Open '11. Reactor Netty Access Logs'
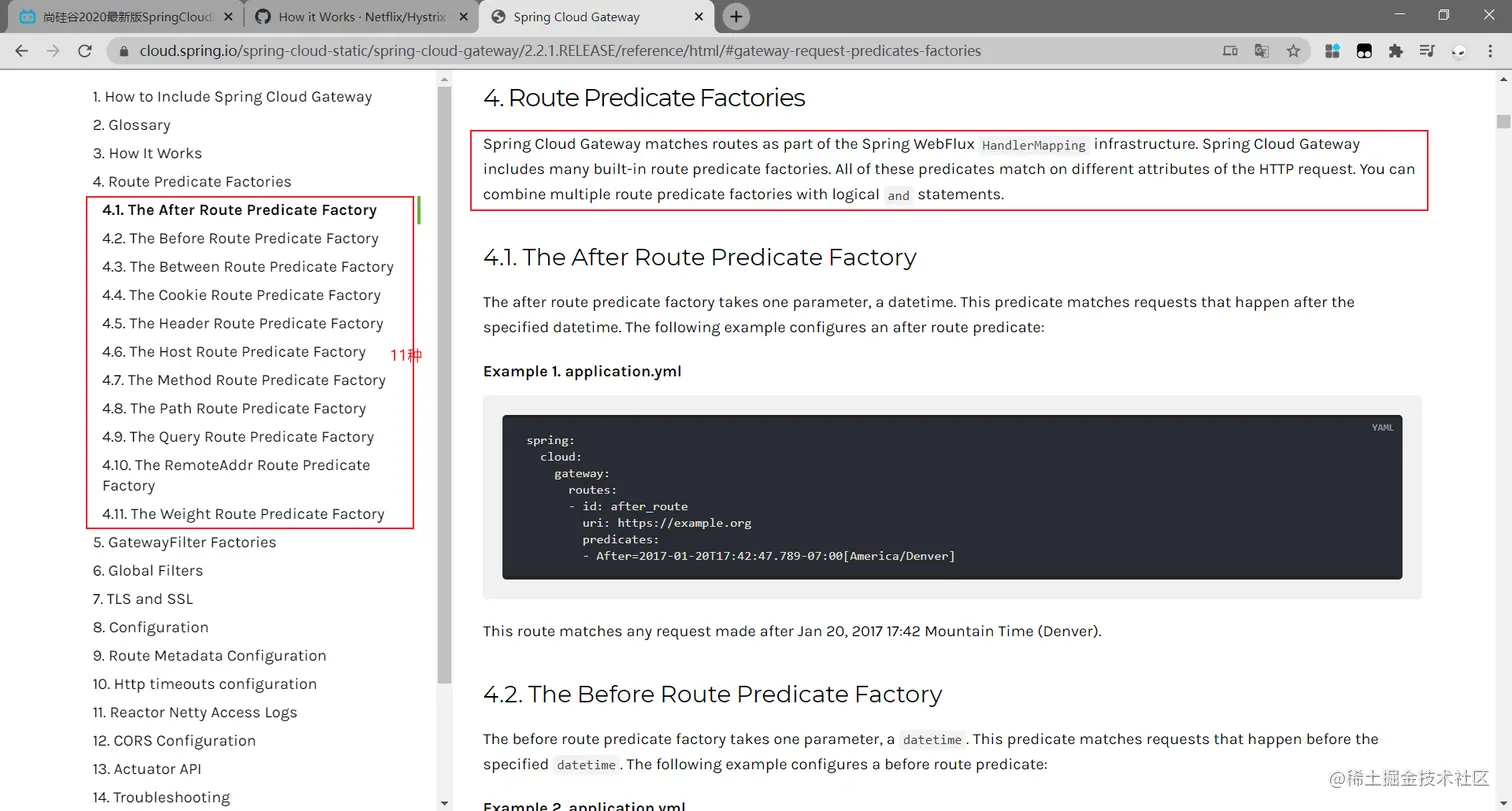1512x811 pixels. point(194,712)
